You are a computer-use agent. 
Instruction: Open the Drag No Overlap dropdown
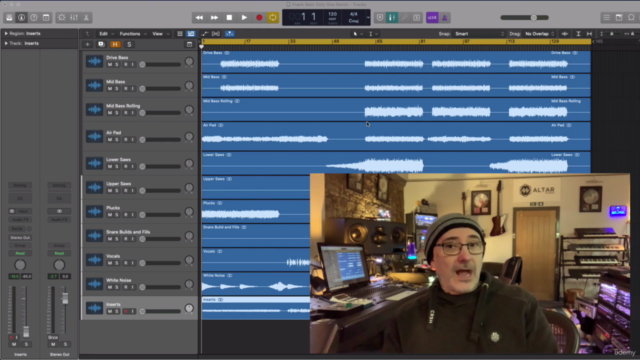(x=540, y=34)
